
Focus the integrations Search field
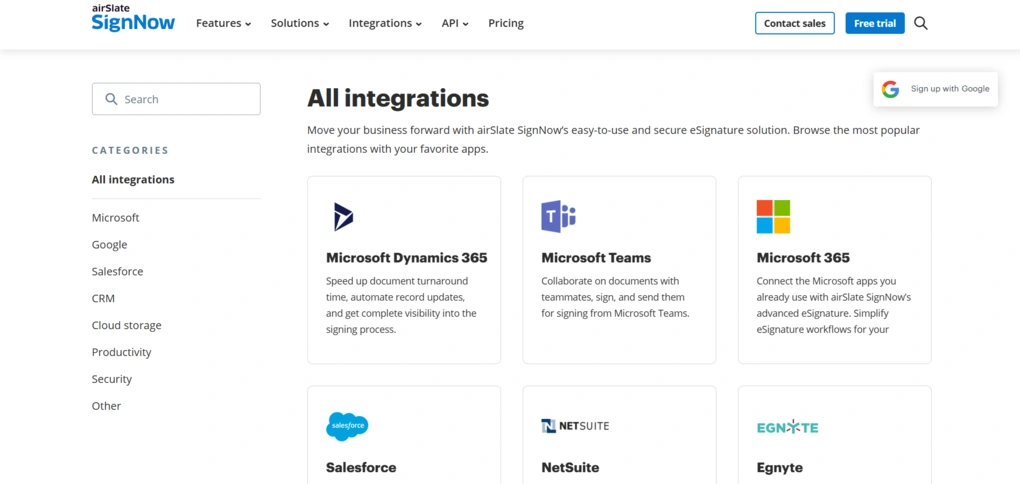pos(176,99)
